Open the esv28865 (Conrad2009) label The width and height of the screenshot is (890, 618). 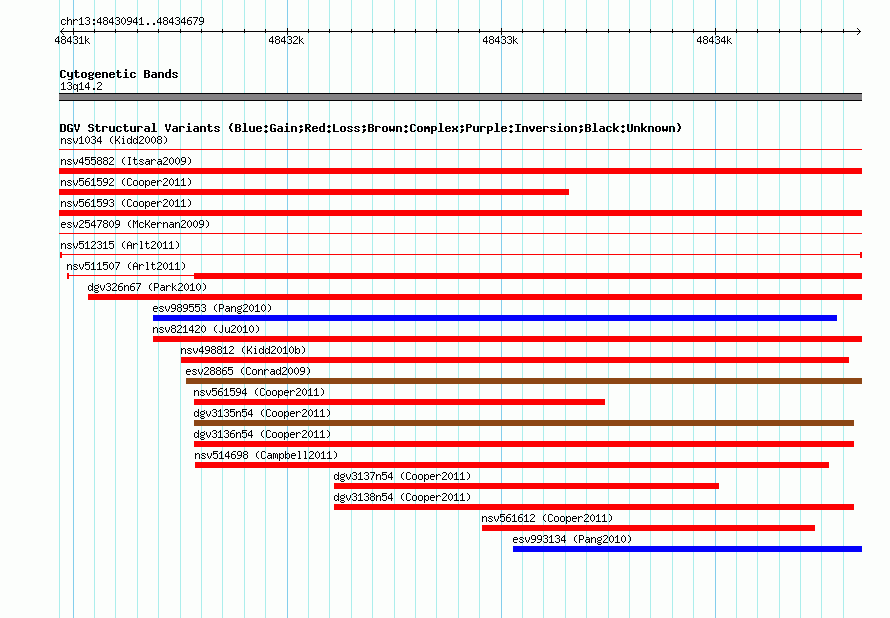248,371
